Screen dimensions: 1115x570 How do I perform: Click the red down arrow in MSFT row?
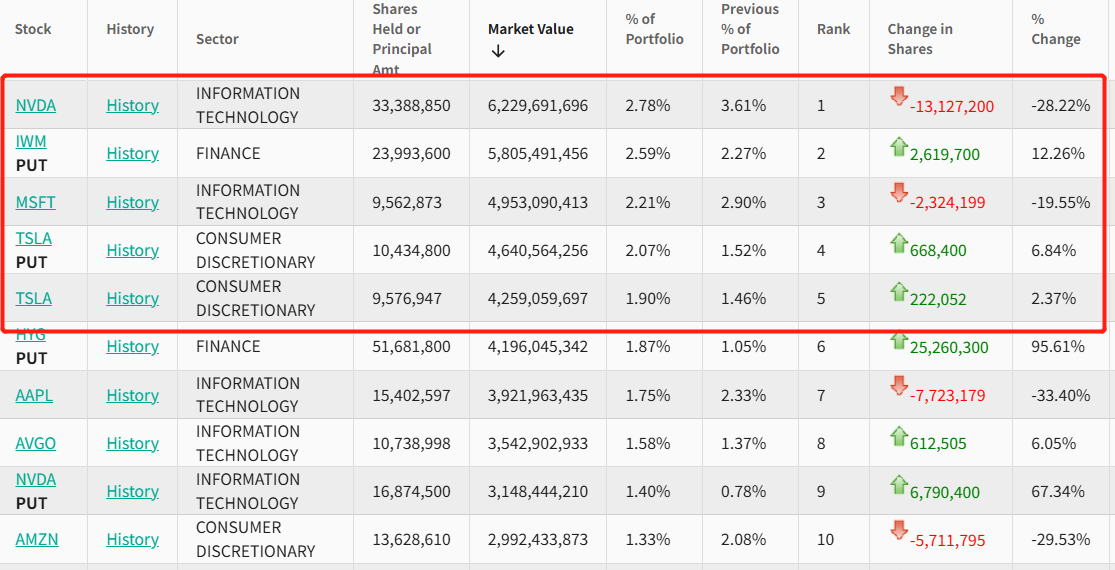click(898, 192)
